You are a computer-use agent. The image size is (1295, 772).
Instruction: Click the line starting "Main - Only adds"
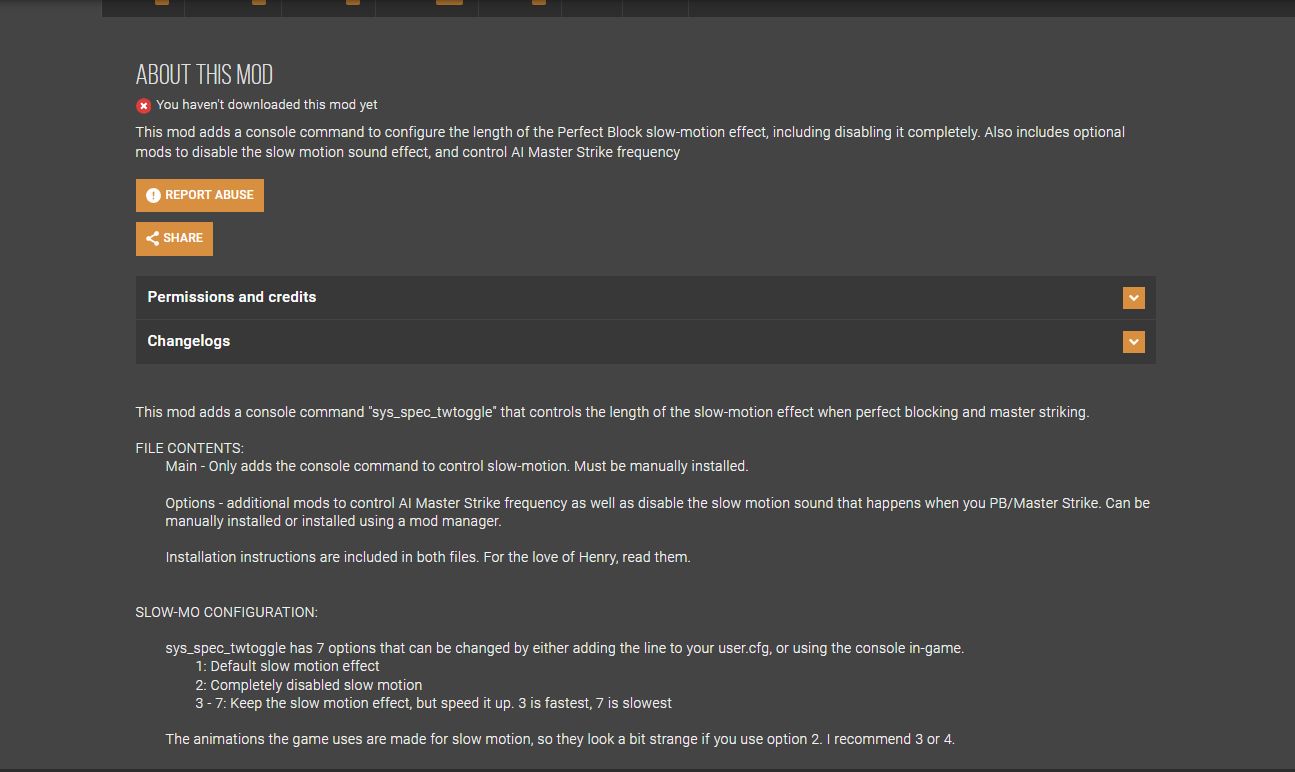point(457,466)
